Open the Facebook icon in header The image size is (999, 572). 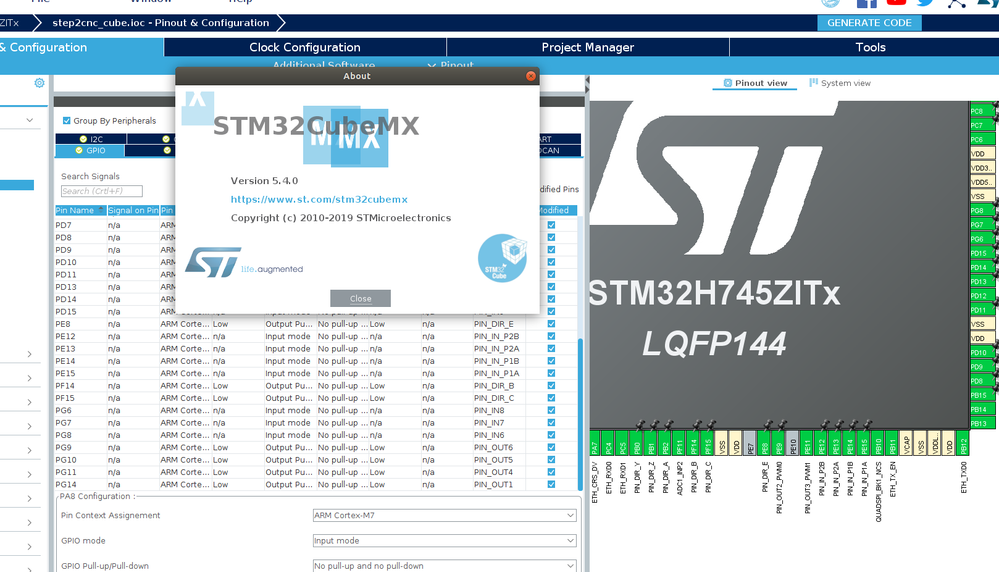tap(866, 3)
